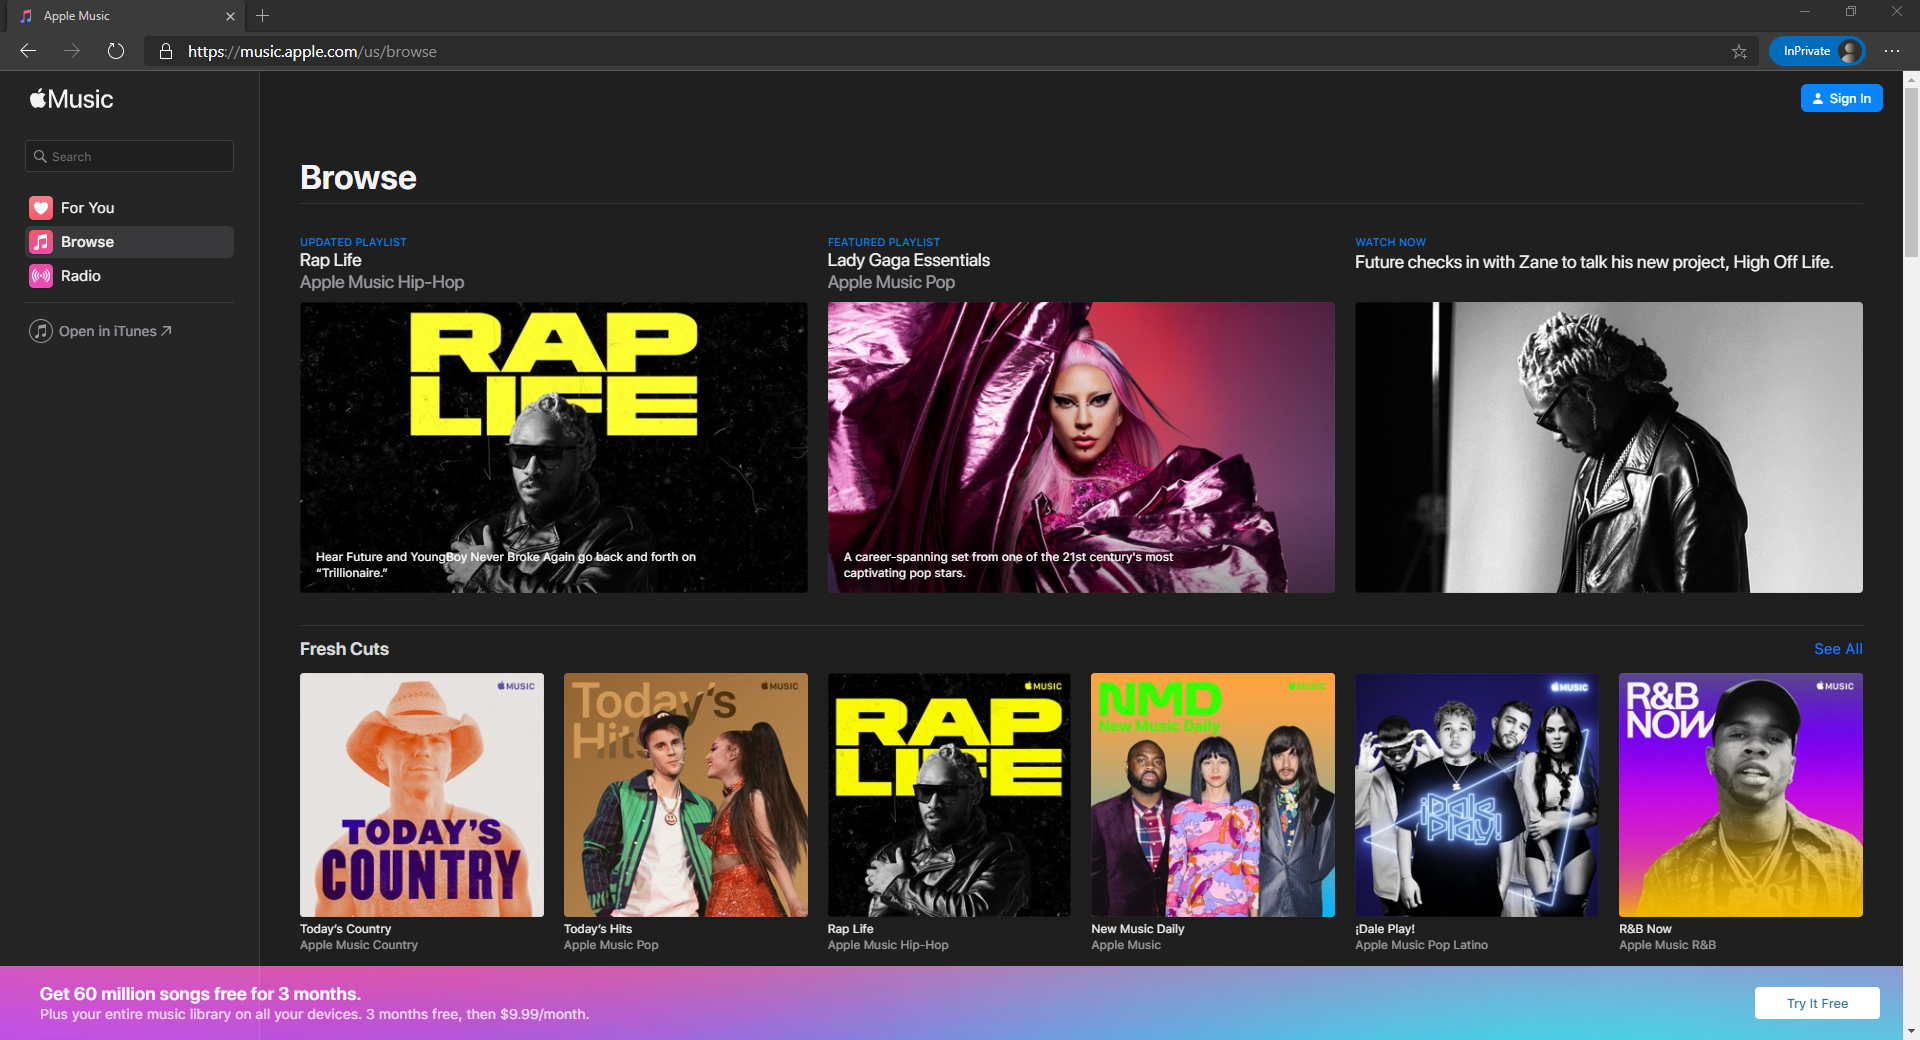
Task: Click Today's Hits caption title
Action: pos(598,929)
